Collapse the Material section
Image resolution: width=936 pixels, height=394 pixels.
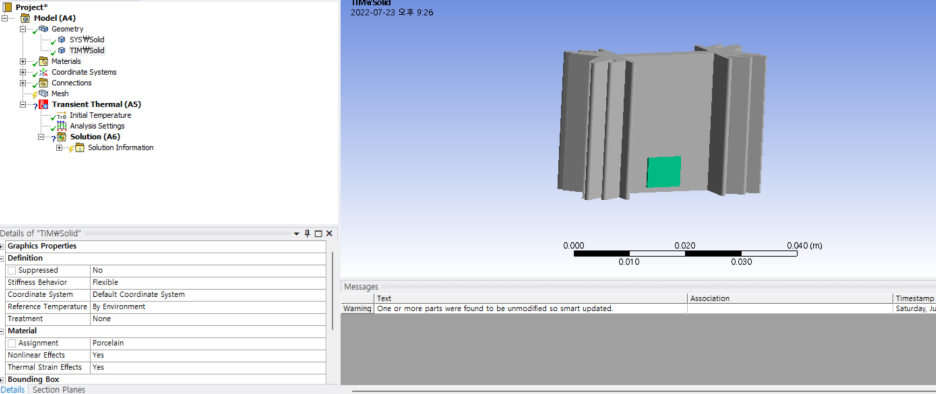(2, 331)
